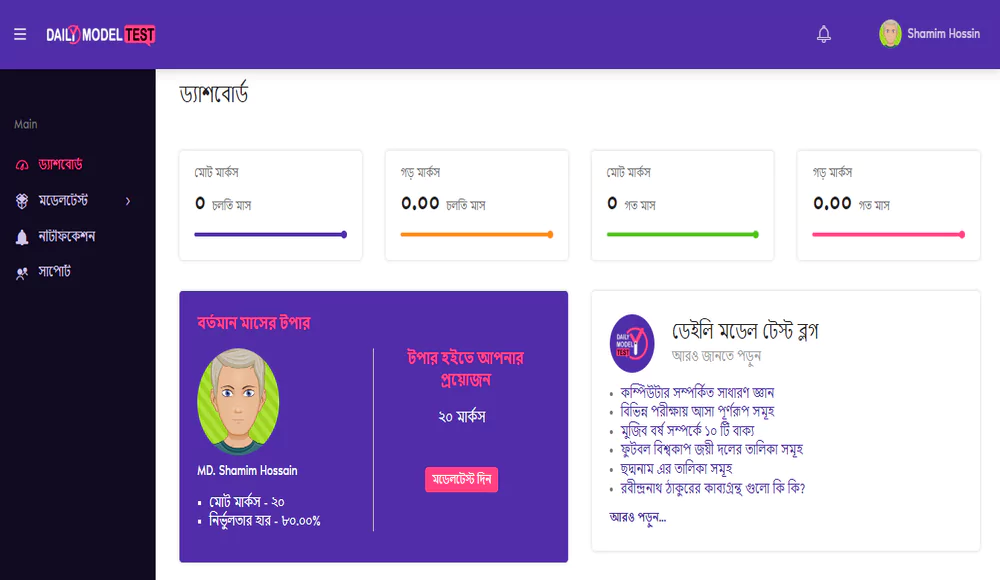Click the মডেলটেস্ট দিন button
Viewport: 1000px width, 580px height.
coord(461,479)
